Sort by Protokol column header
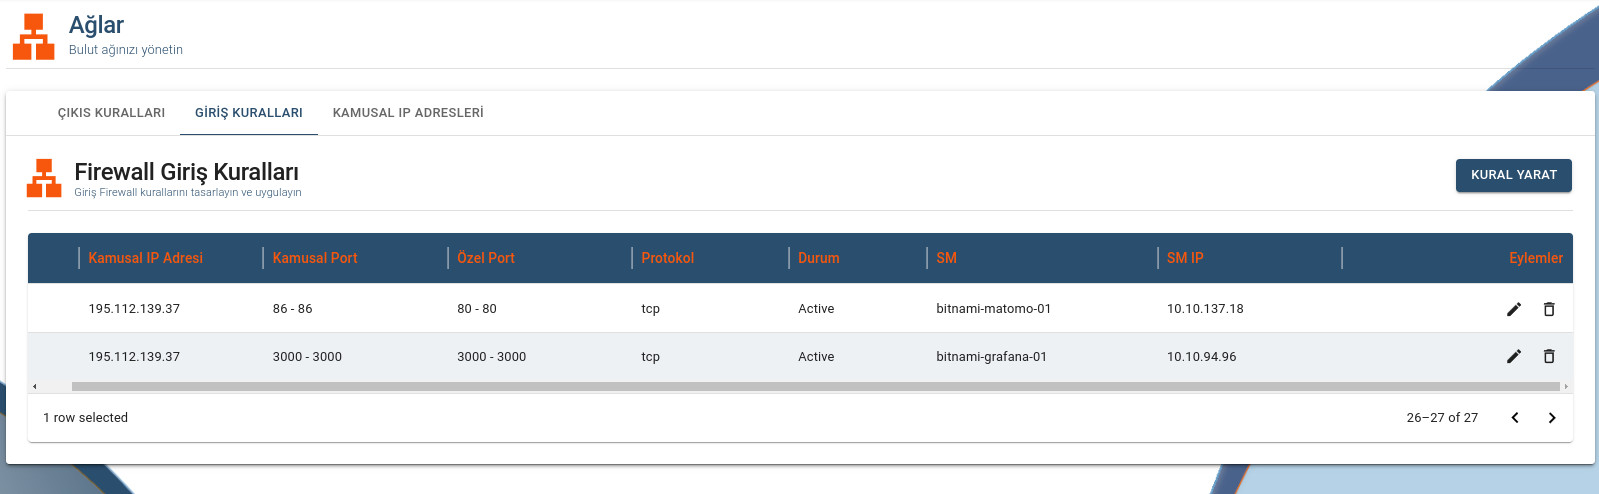 pos(667,258)
